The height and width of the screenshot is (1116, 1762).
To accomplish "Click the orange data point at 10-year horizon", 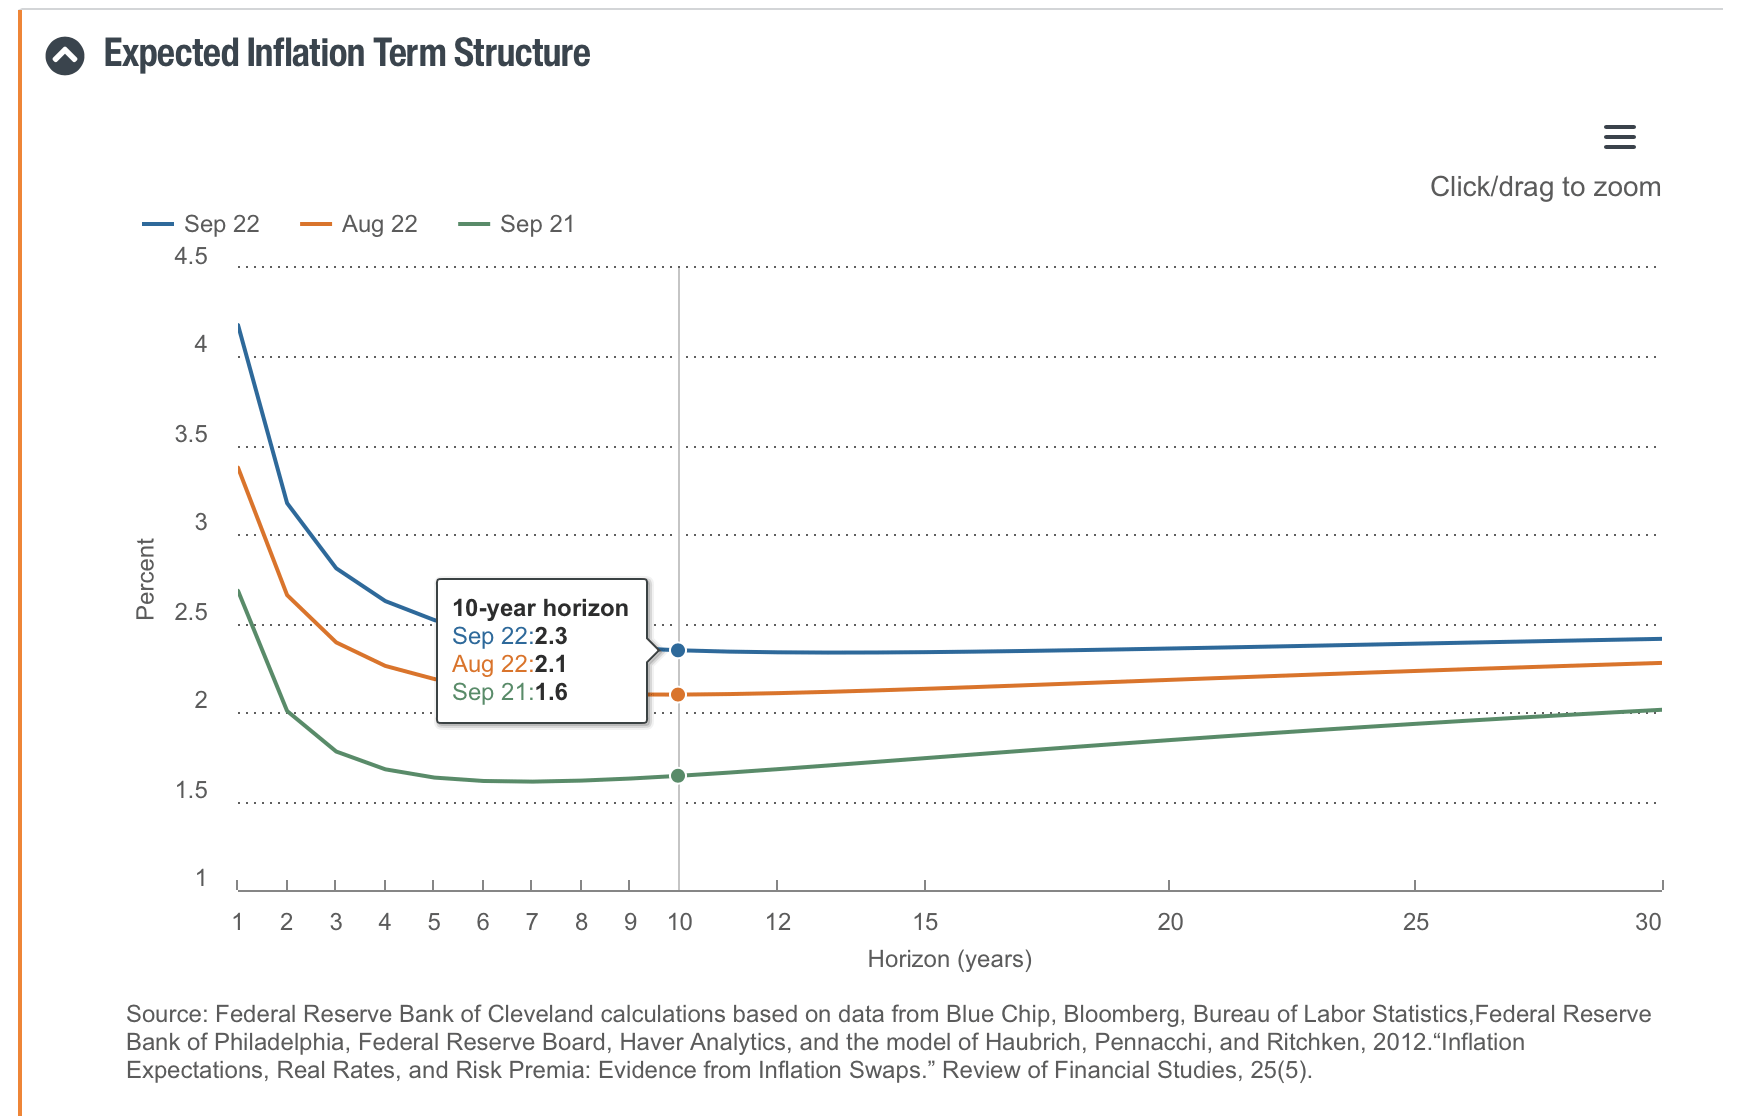I will point(678,694).
